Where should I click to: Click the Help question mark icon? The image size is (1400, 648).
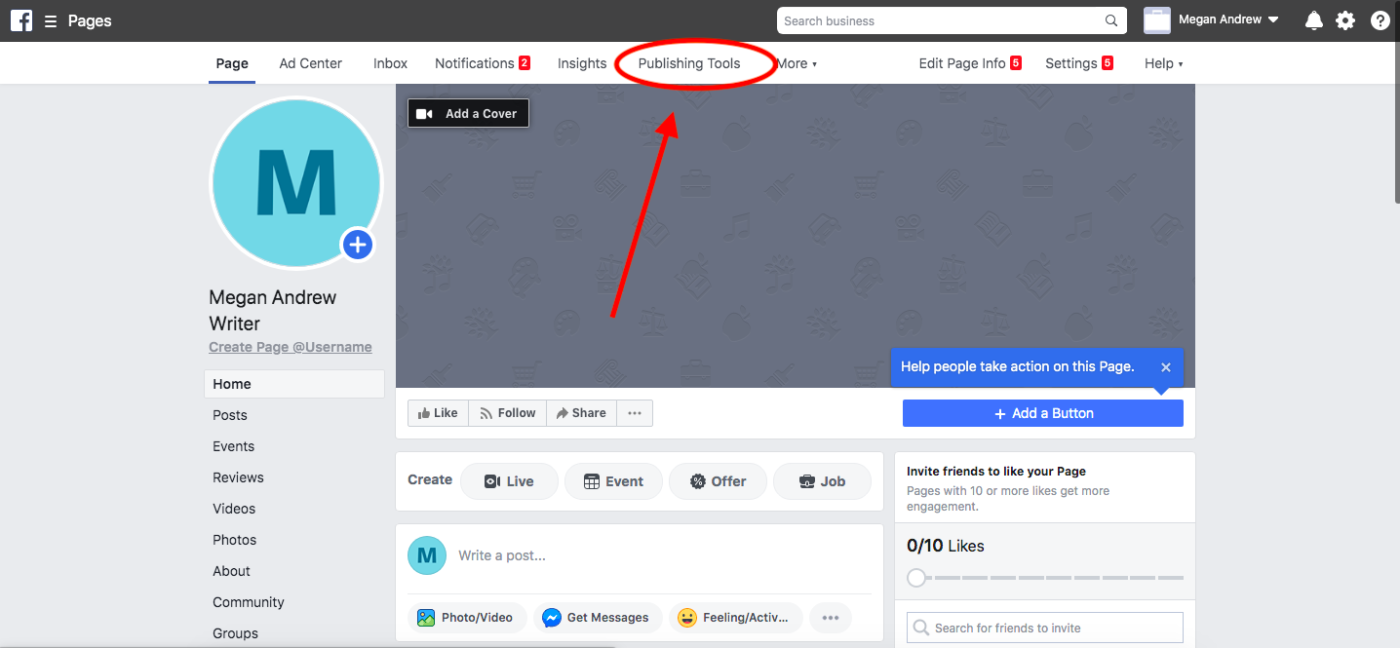tap(1381, 20)
